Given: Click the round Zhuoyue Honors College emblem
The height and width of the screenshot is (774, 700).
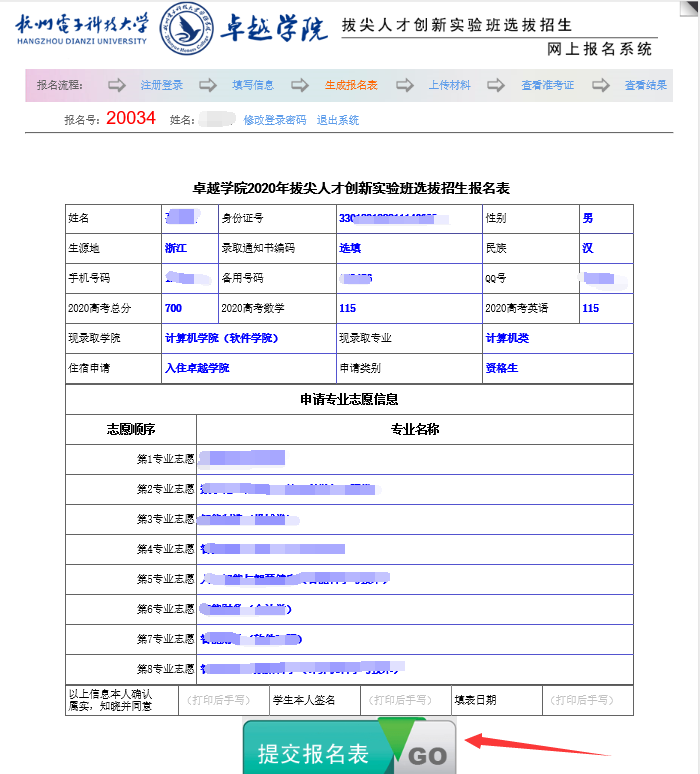Looking at the screenshot, I should click(187, 28).
